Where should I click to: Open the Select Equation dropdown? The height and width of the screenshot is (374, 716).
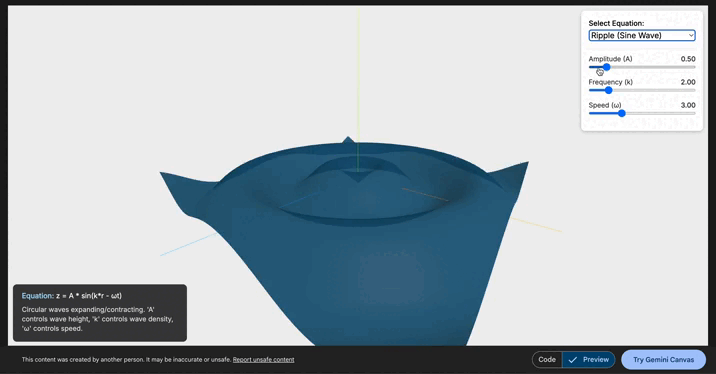click(642, 36)
